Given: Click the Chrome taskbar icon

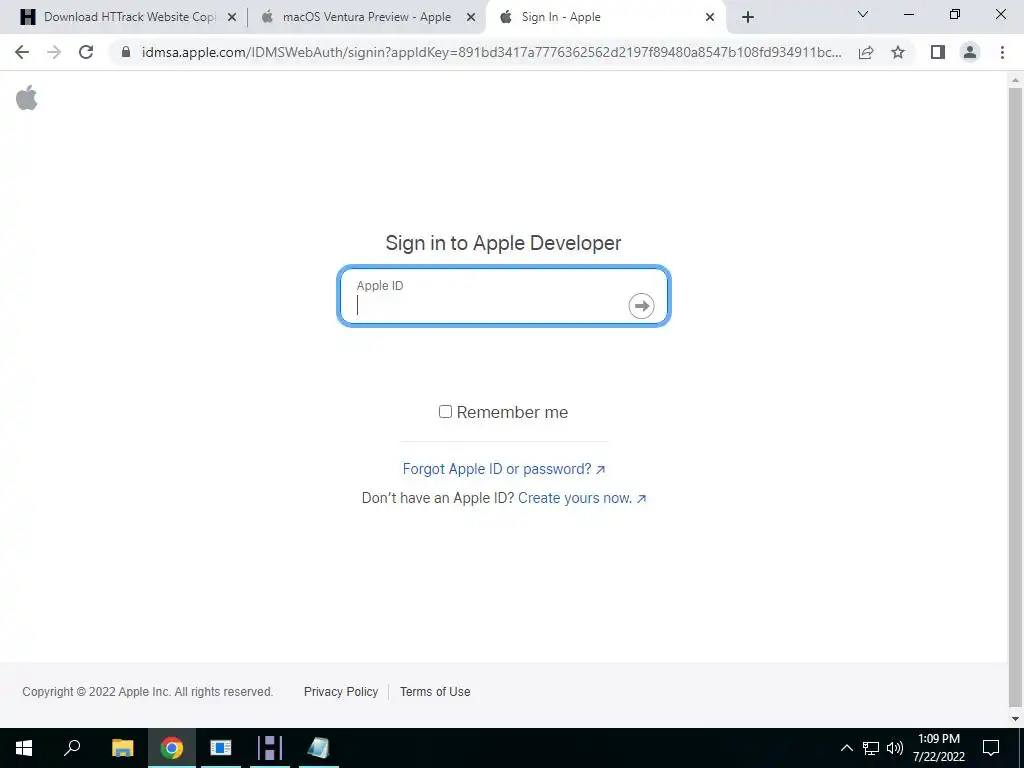Looking at the screenshot, I should [172, 748].
